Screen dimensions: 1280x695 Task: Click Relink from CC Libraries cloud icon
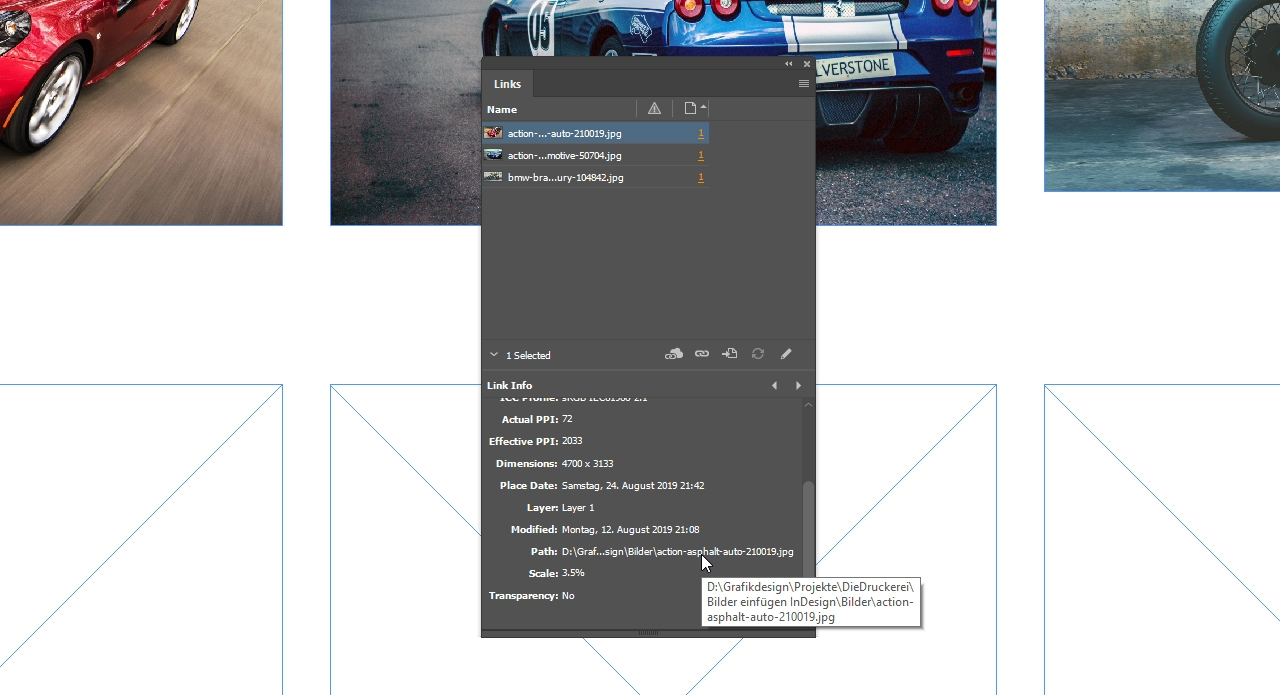coord(674,354)
